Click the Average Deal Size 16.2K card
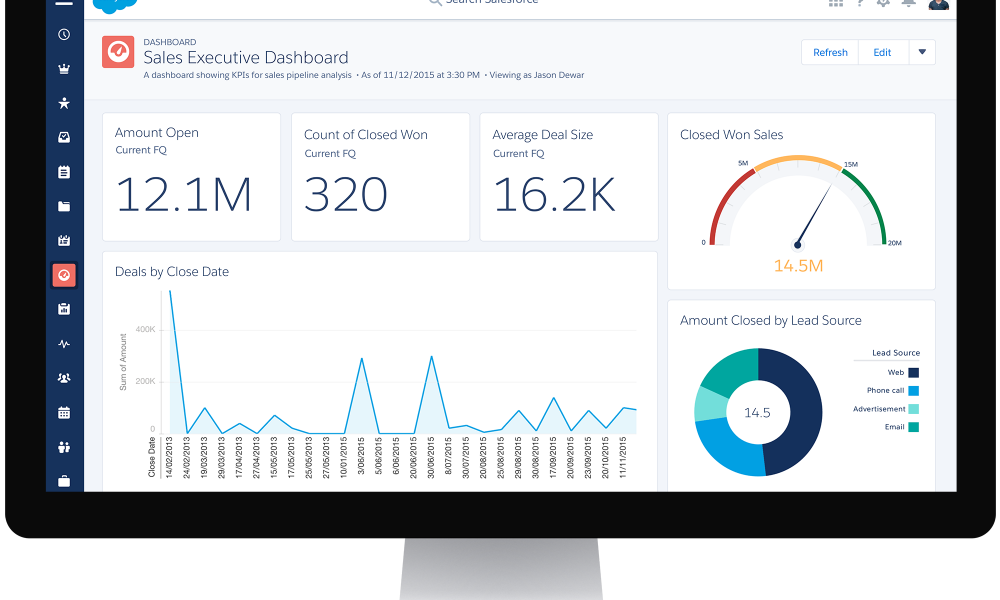Image resolution: width=1000 pixels, height=600 pixels. (569, 177)
